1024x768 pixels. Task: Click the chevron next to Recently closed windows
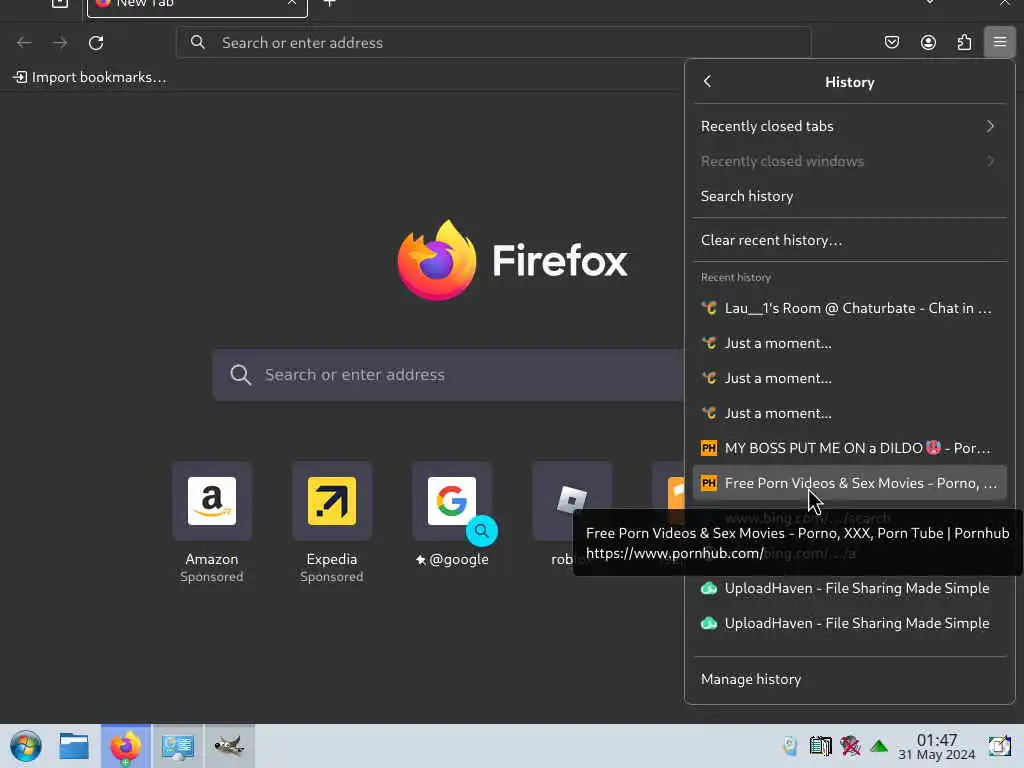coord(991,161)
